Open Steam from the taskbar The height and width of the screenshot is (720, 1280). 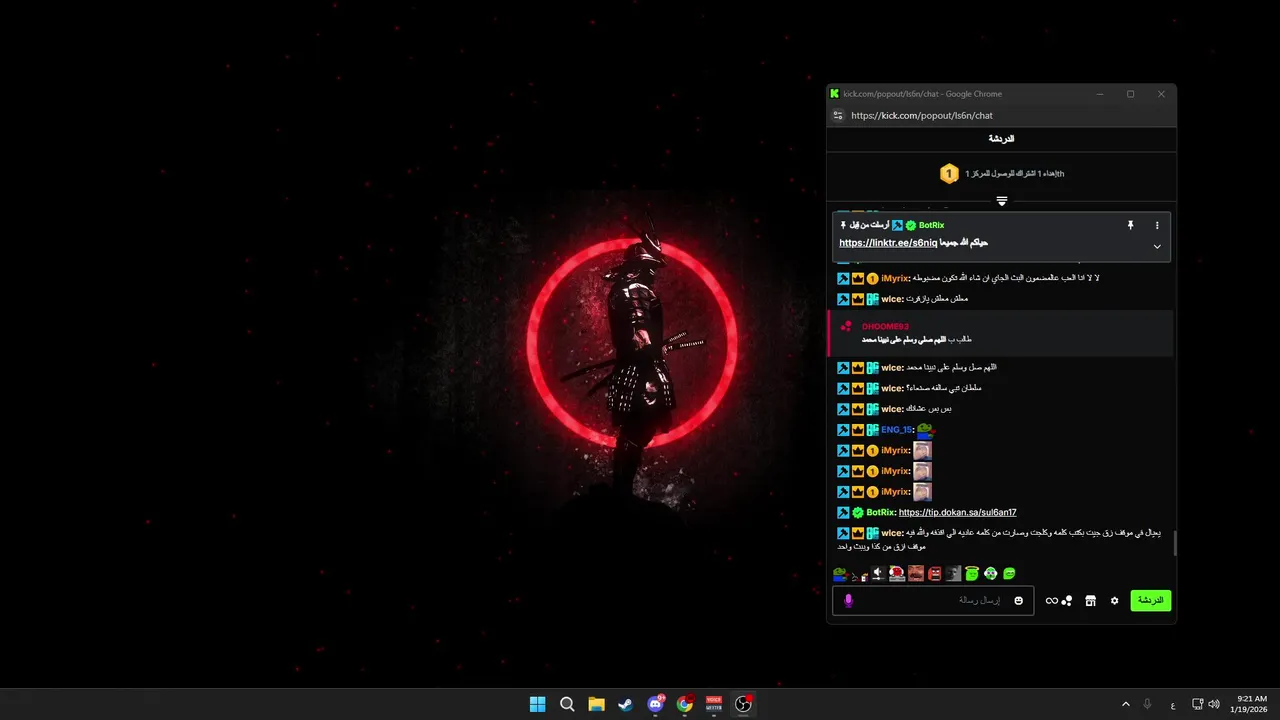(x=626, y=704)
